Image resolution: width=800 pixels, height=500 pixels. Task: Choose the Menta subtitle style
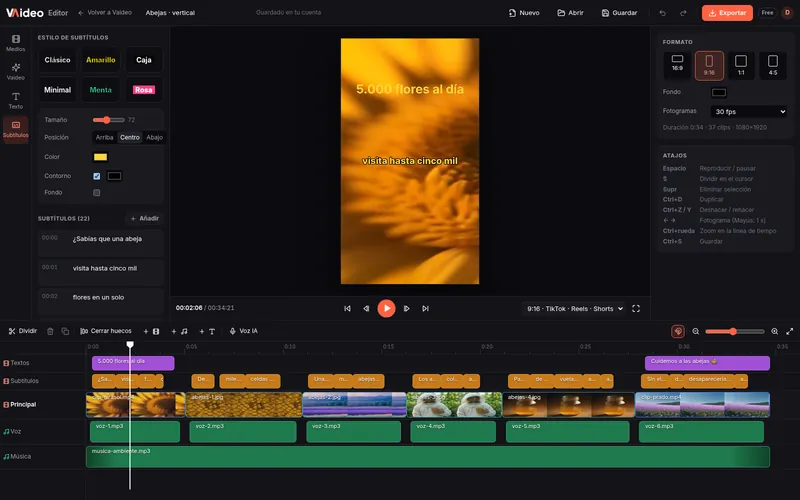pyautogui.click(x=101, y=90)
